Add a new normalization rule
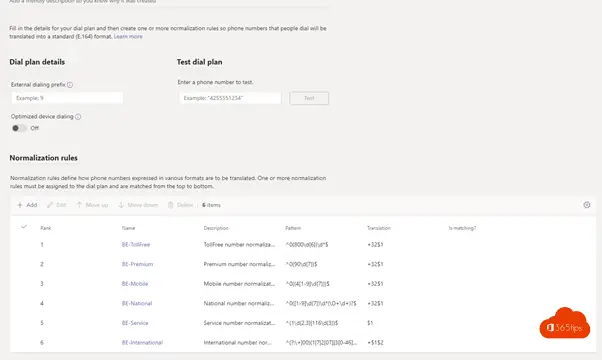The image size is (602, 360). coord(27,205)
